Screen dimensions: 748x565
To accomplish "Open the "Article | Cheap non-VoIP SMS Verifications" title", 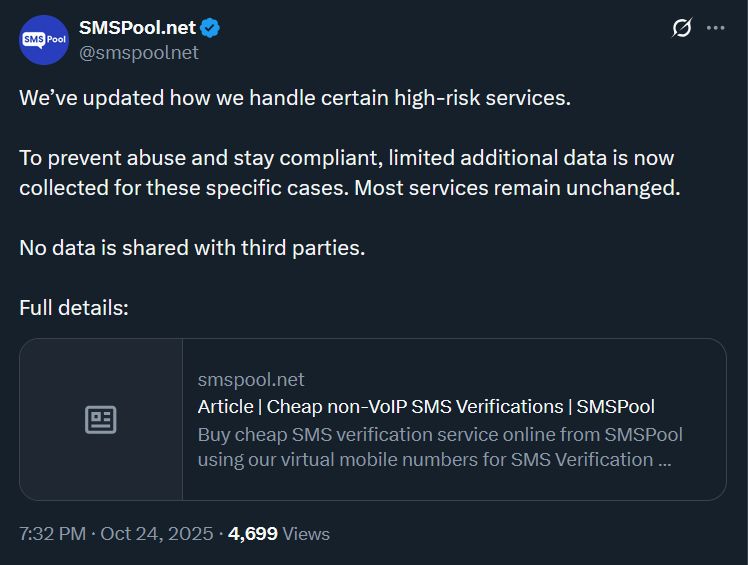I will 426,406.
